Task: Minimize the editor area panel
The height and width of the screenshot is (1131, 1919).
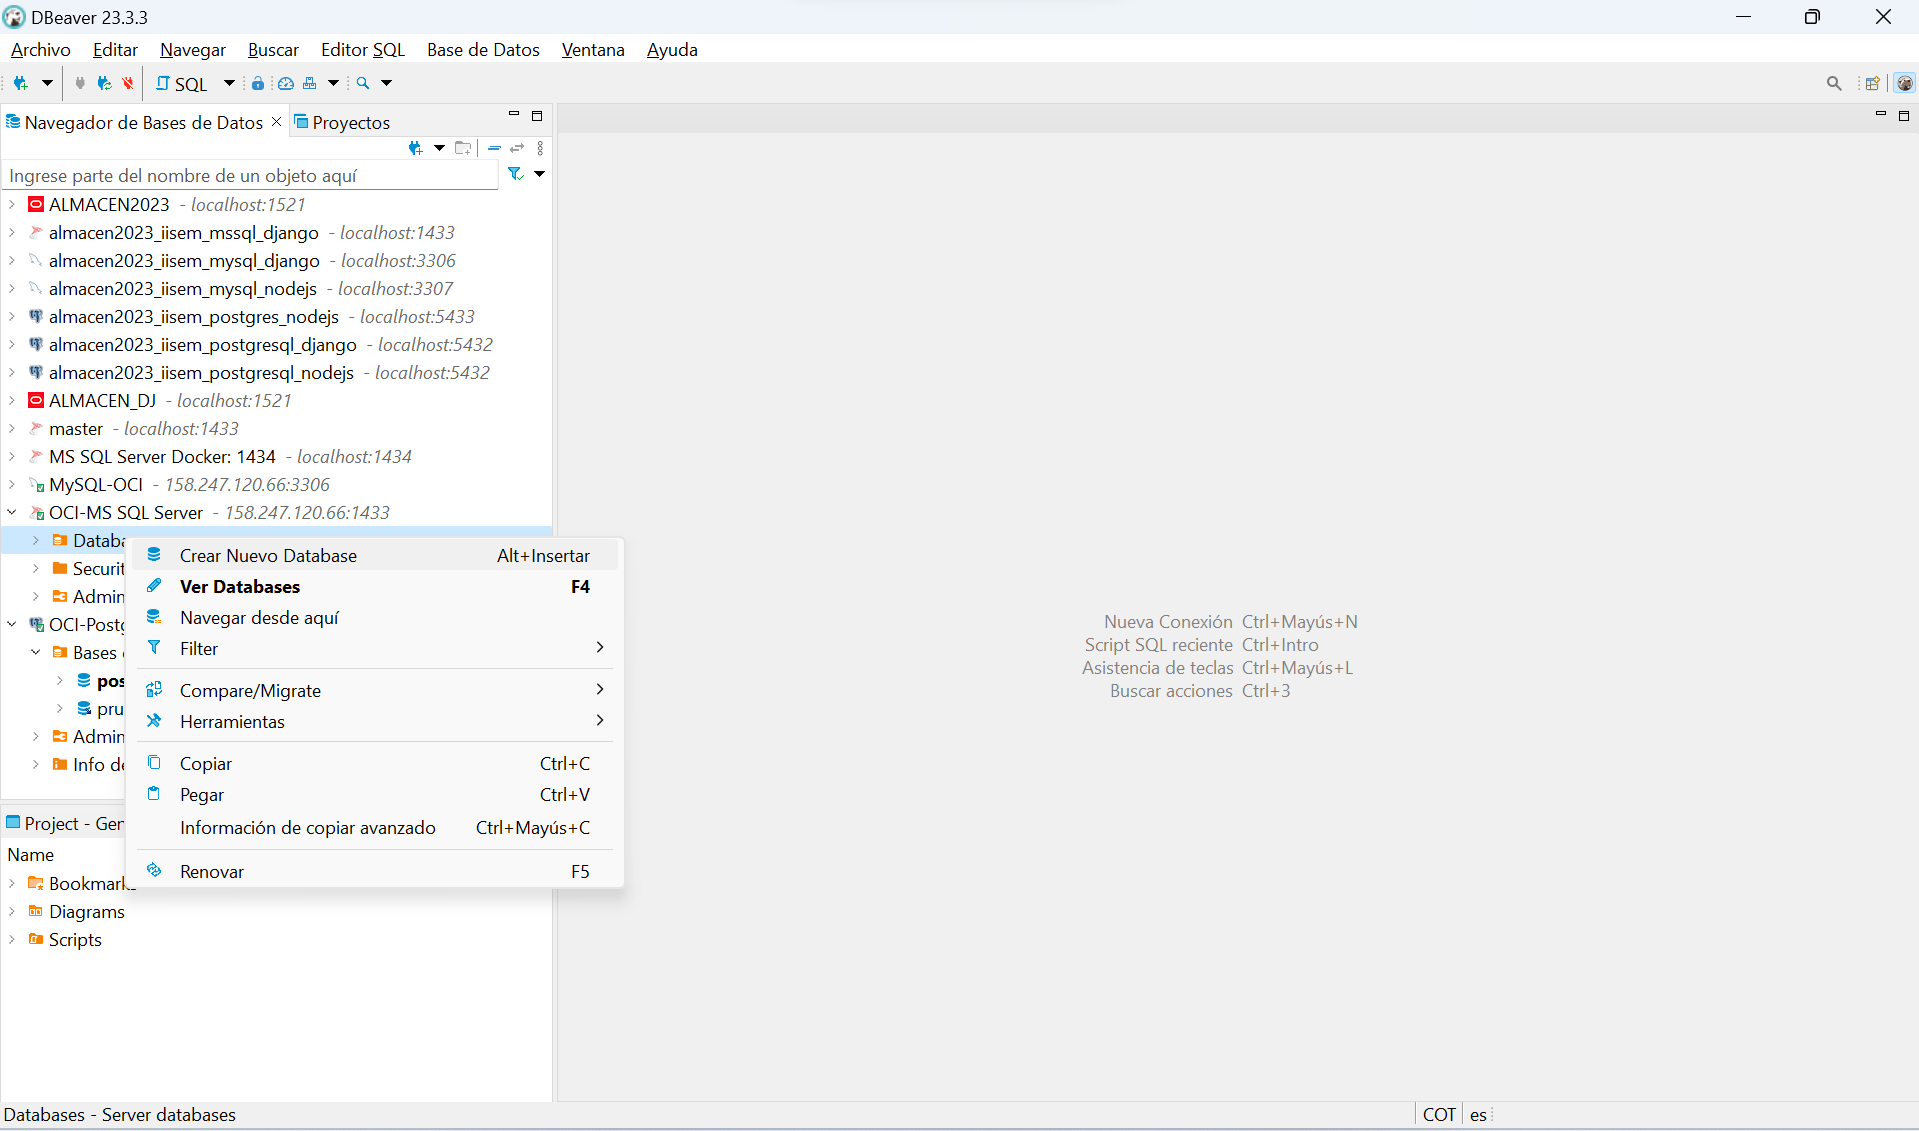Action: pyautogui.click(x=1881, y=115)
